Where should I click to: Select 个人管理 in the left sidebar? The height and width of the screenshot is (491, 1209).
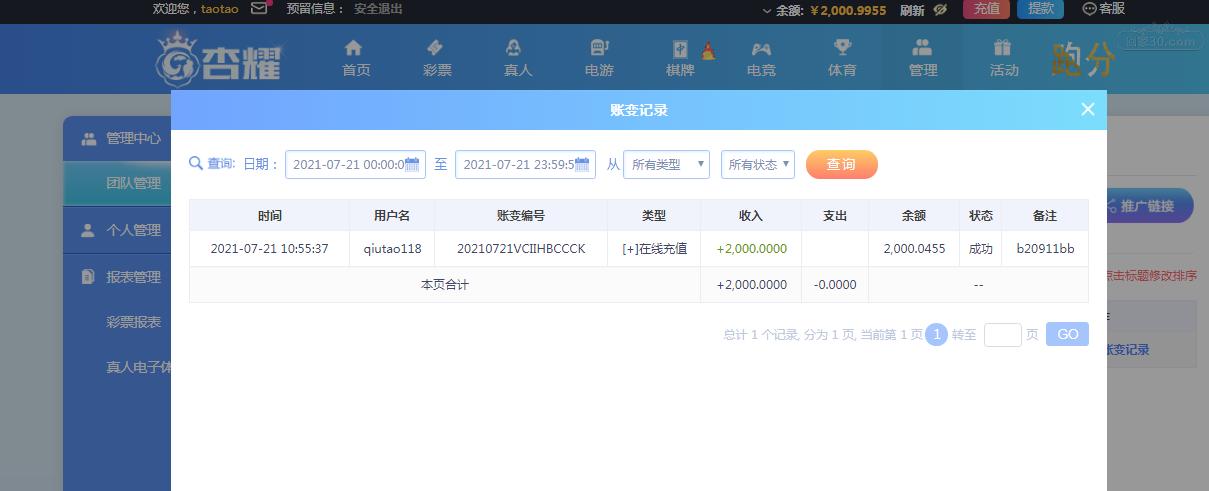pos(133,230)
